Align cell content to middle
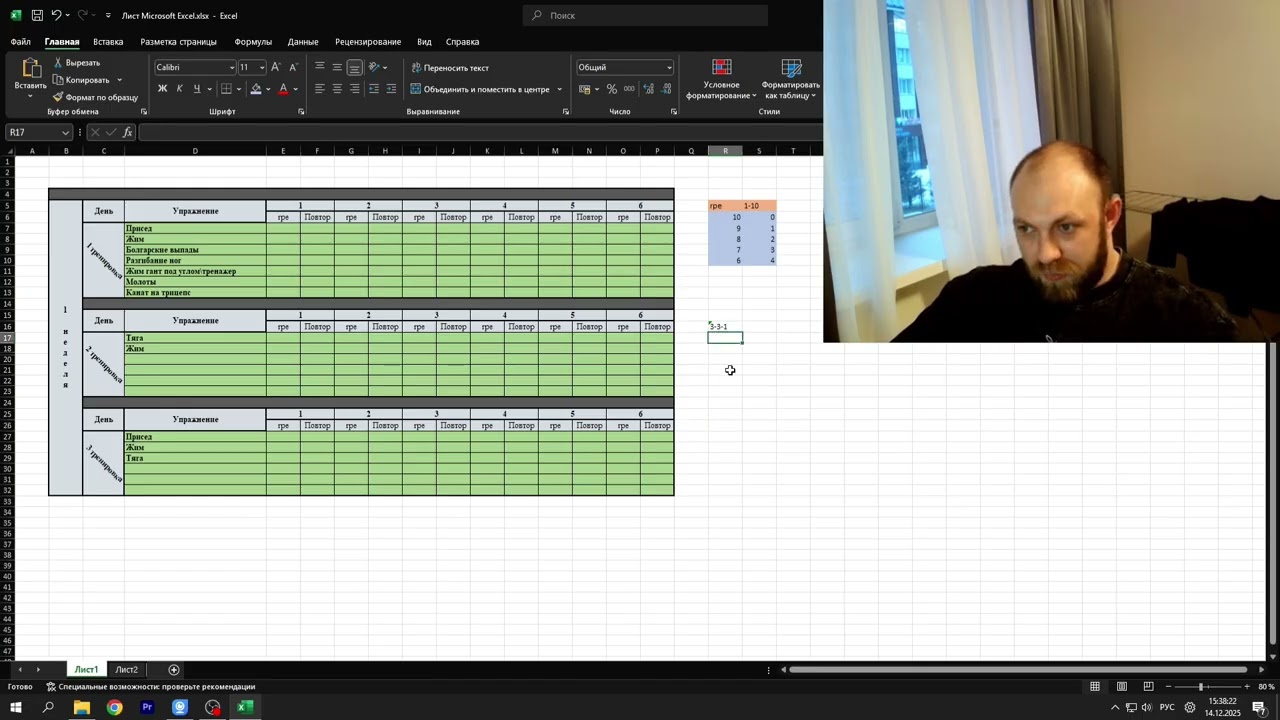The width and height of the screenshot is (1280, 720). coord(337,67)
